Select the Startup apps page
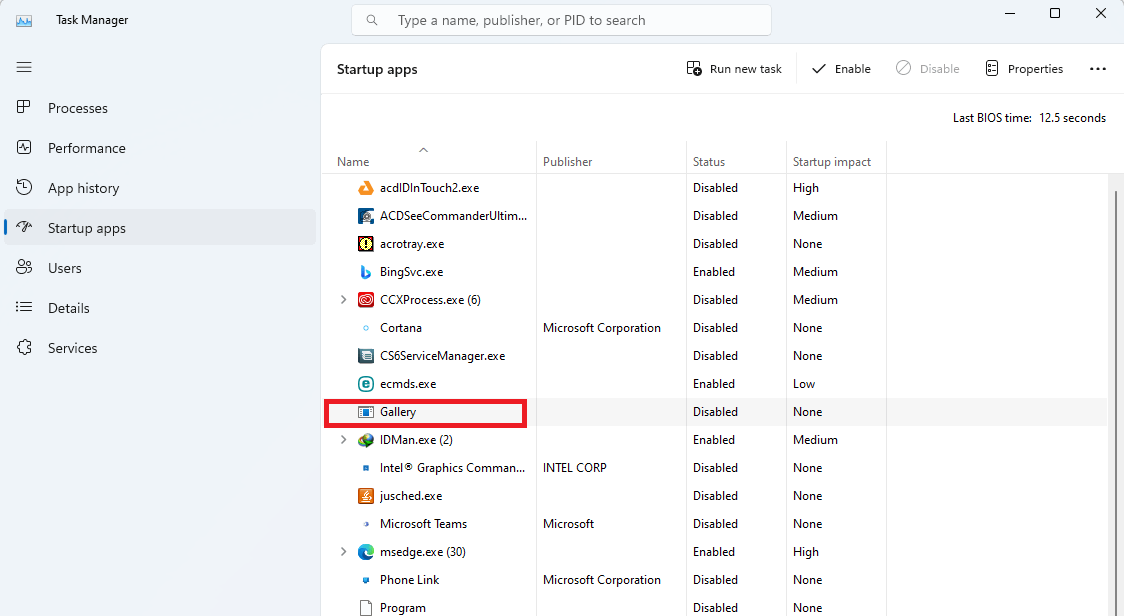 click(160, 227)
